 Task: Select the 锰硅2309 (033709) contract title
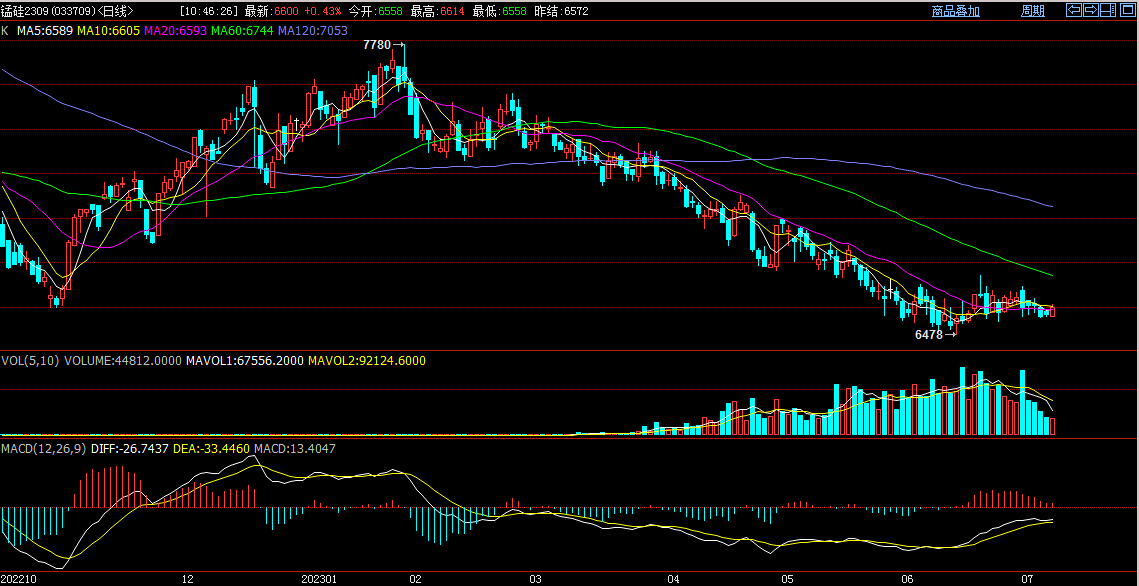pos(47,11)
